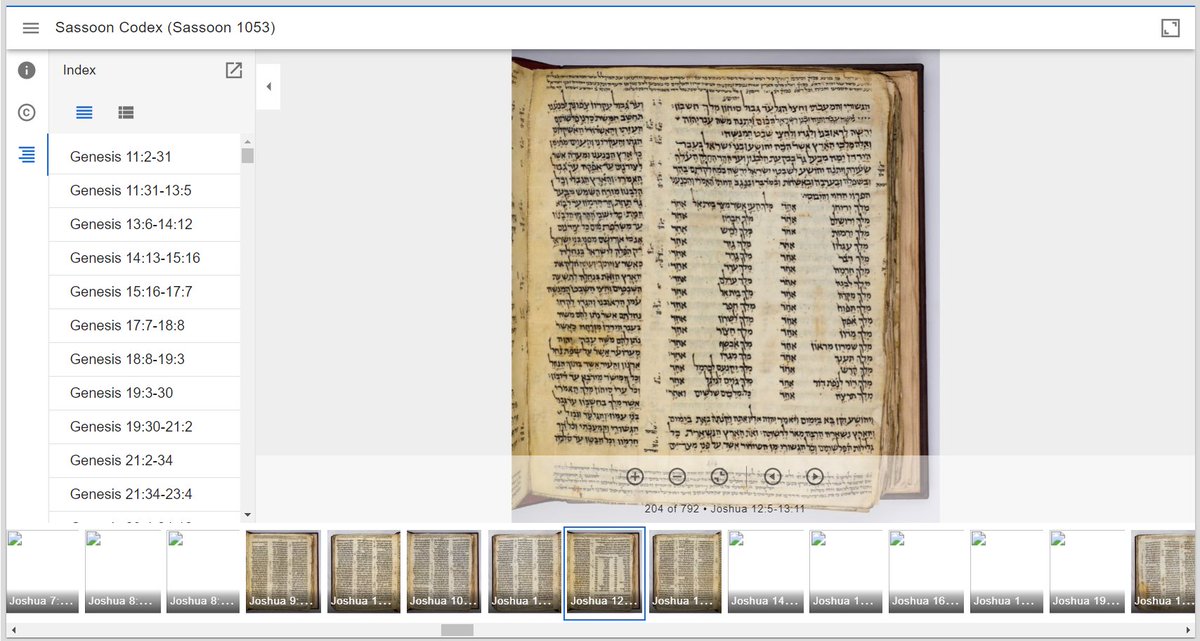Click the index scrollbar up arrow
The image size is (1200, 641).
[x=248, y=141]
